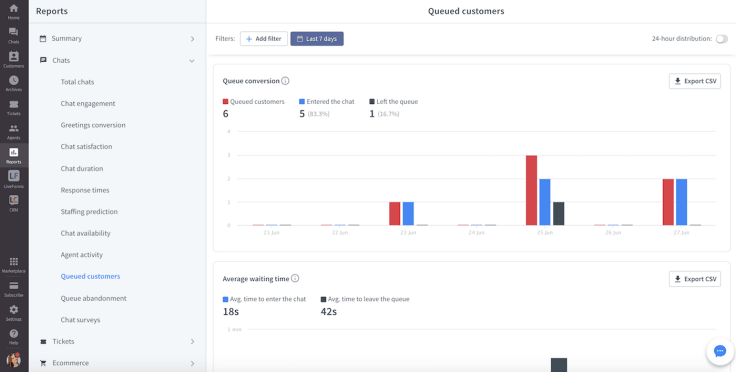
Task: Click the blue bar for 25 Jun
Action: pyautogui.click(x=545, y=202)
